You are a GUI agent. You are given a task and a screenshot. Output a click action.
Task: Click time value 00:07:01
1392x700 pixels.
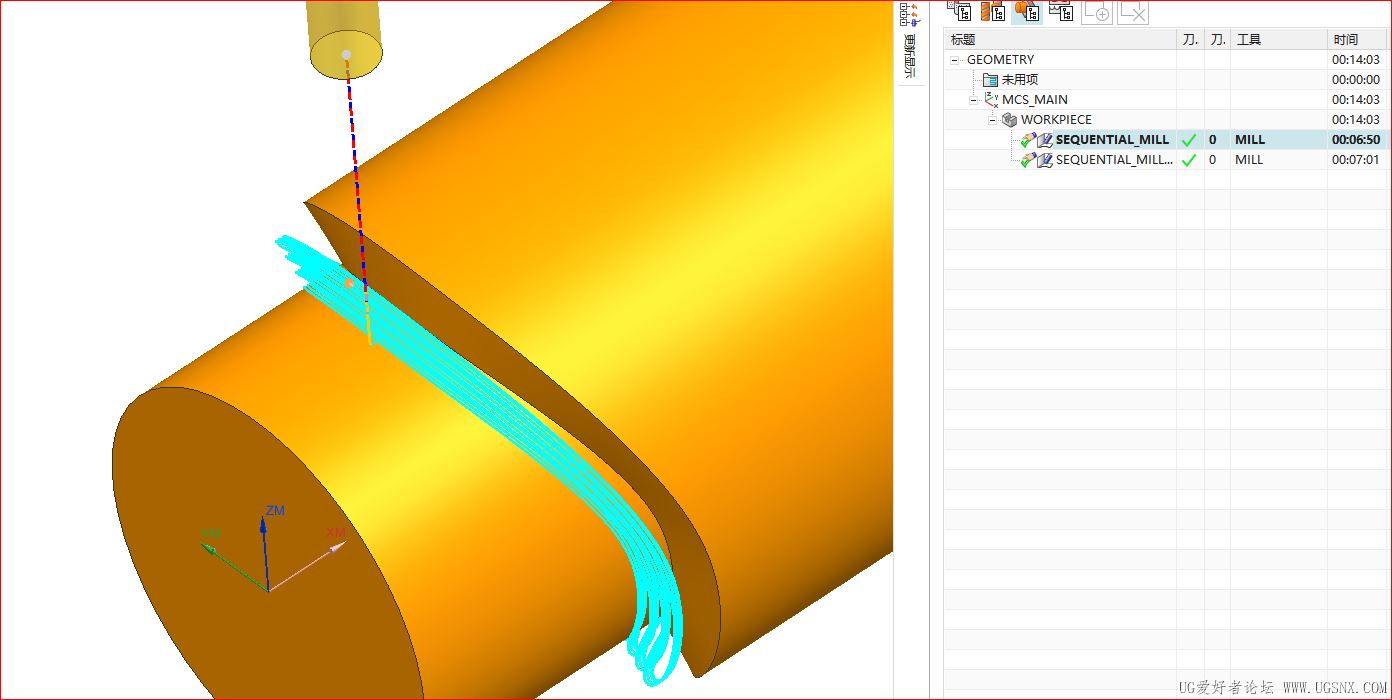click(1355, 160)
